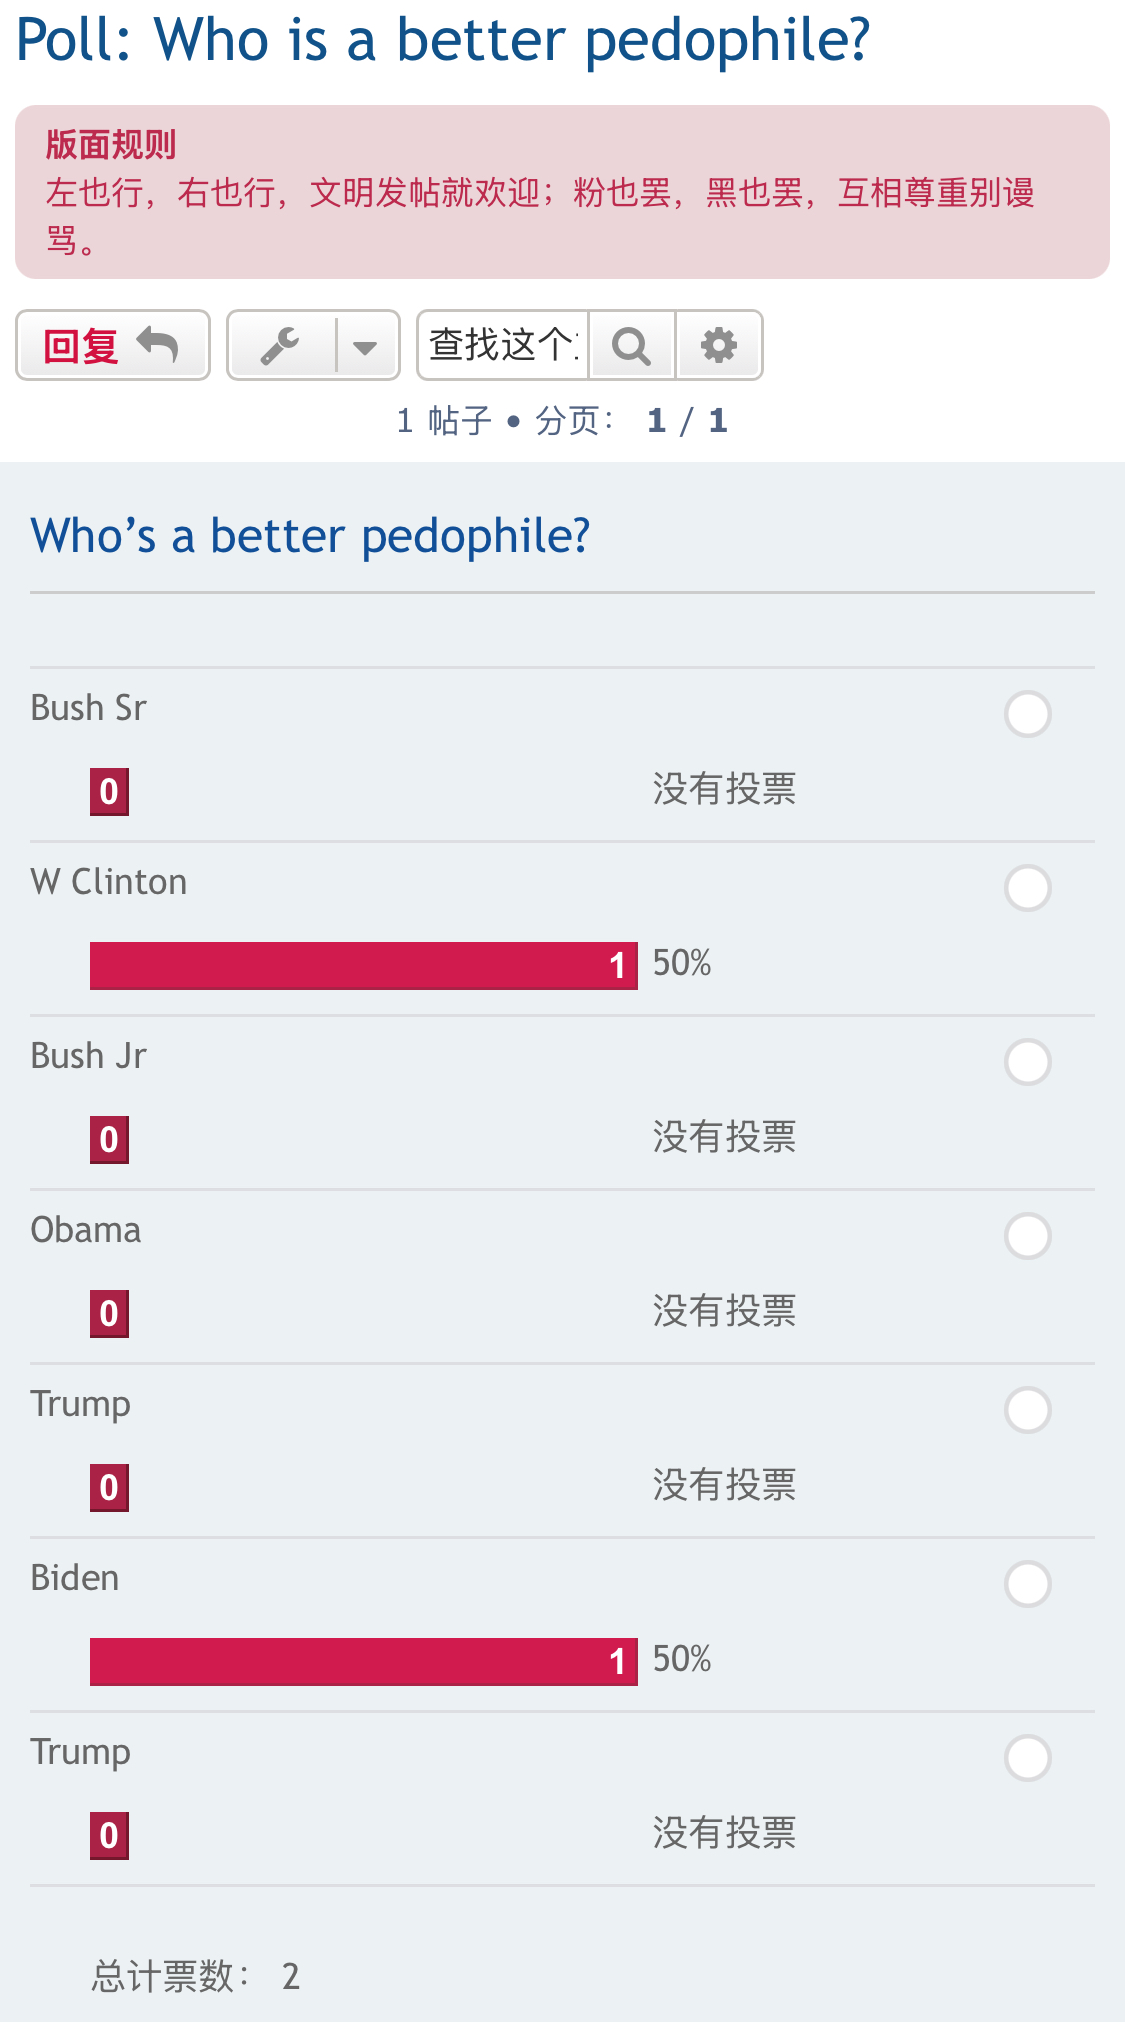1125x2026 pixels.
Task: Select the Obama radio button
Action: 1027,1236
